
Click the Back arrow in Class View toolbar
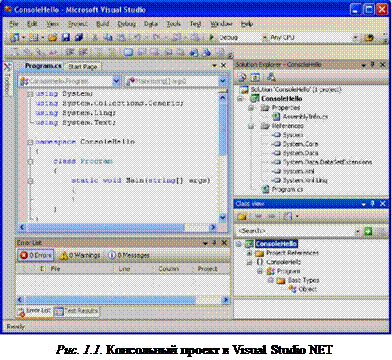click(x=258, y=216)
